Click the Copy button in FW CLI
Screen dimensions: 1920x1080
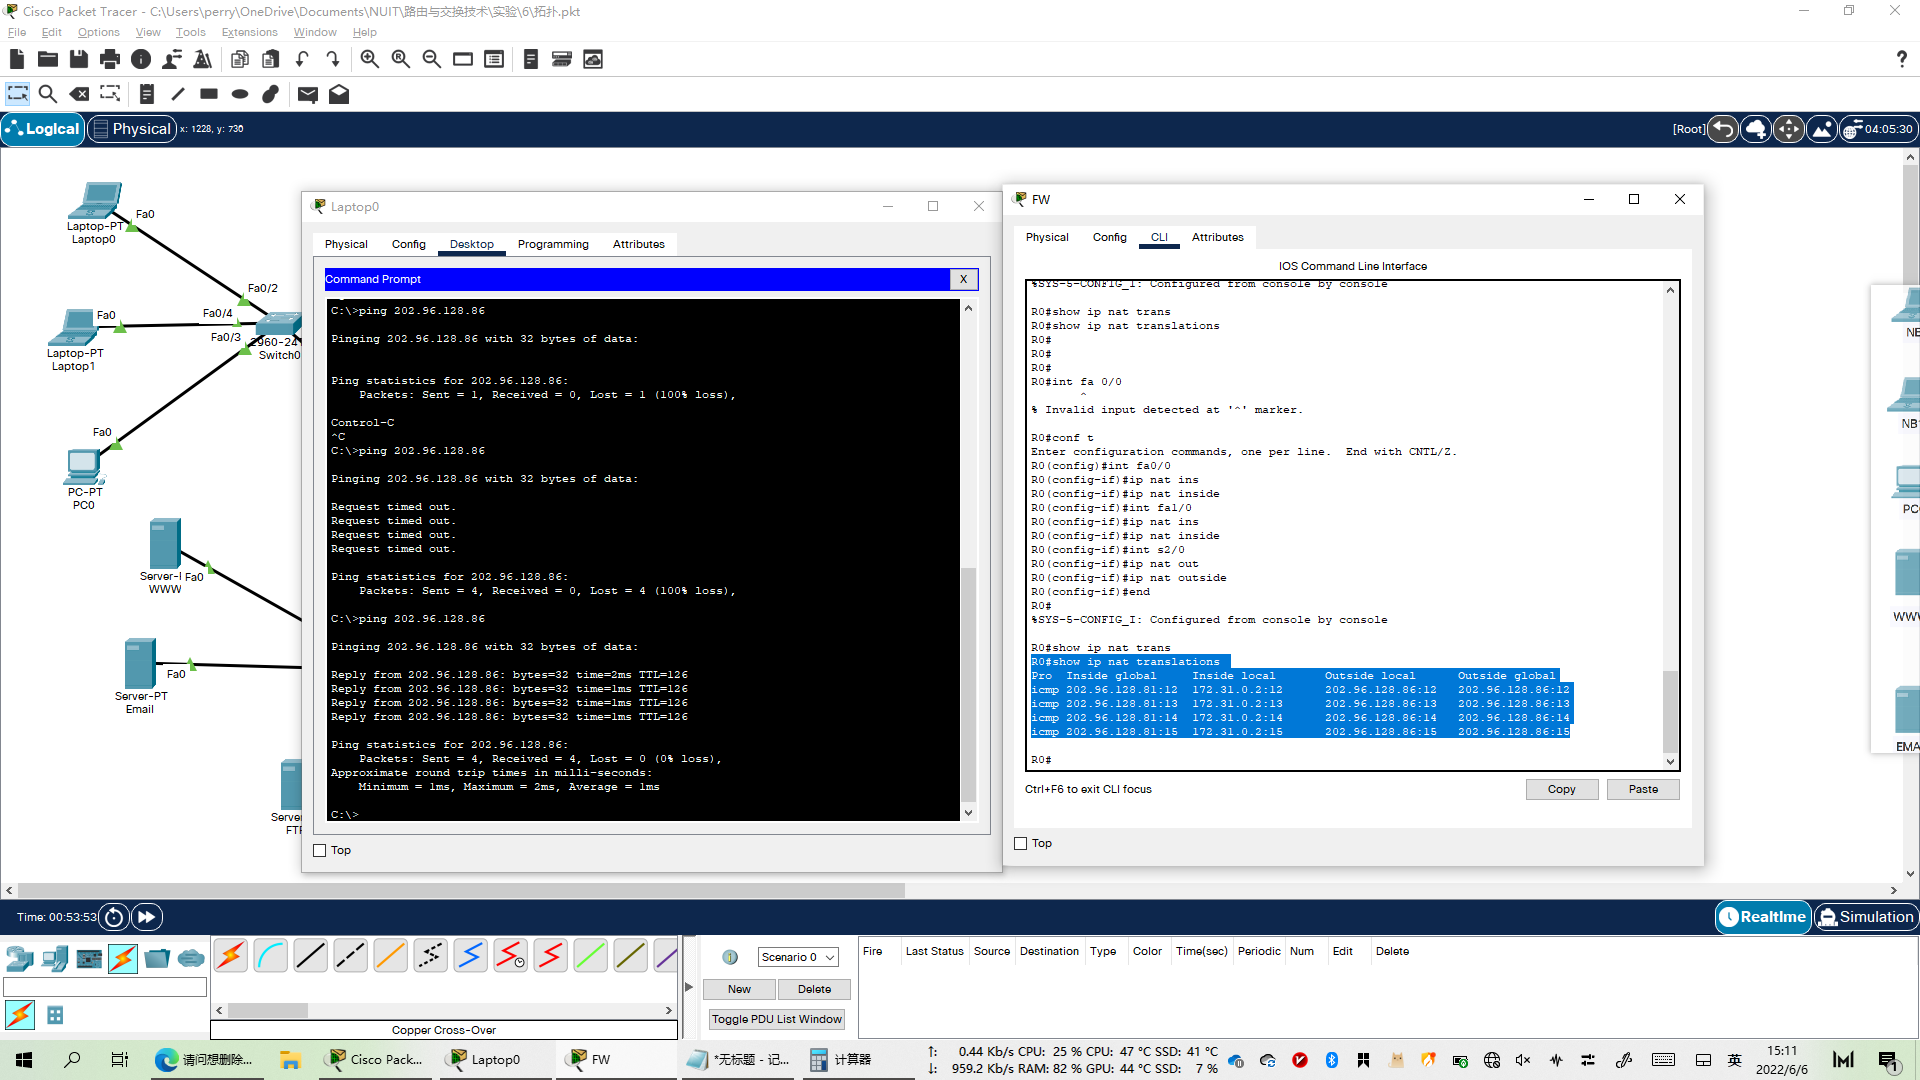pyautogui.click(x=1561, y=789)
